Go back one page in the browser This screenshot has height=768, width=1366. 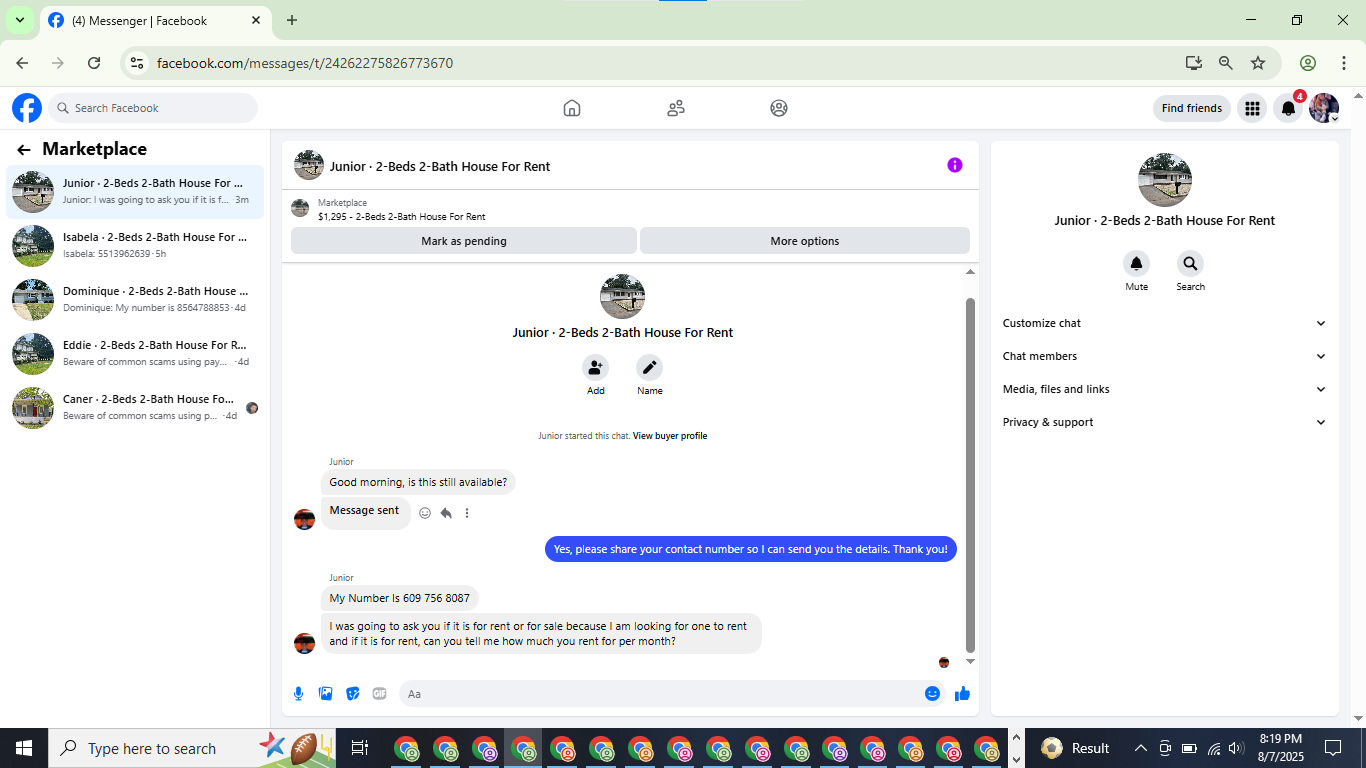tap(22, 63)
